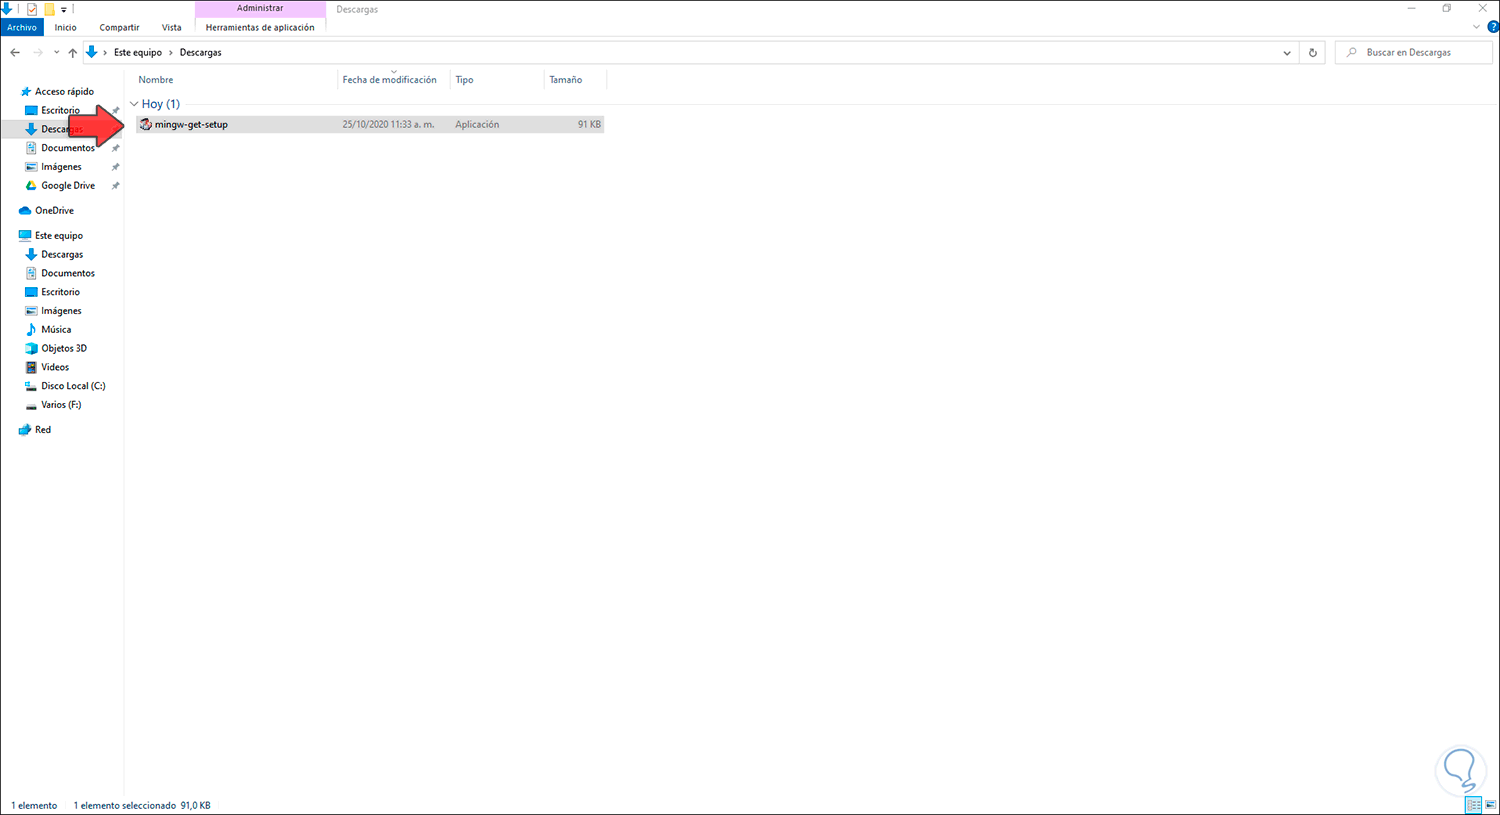Click the Properties icon in quick access toolbar
1500x815 pixels.
(32, 9)
